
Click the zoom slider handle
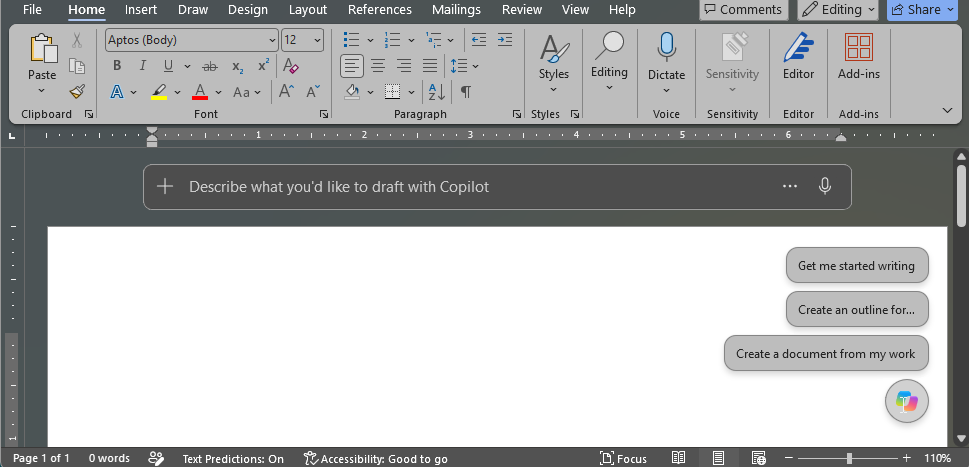point(850,458)
